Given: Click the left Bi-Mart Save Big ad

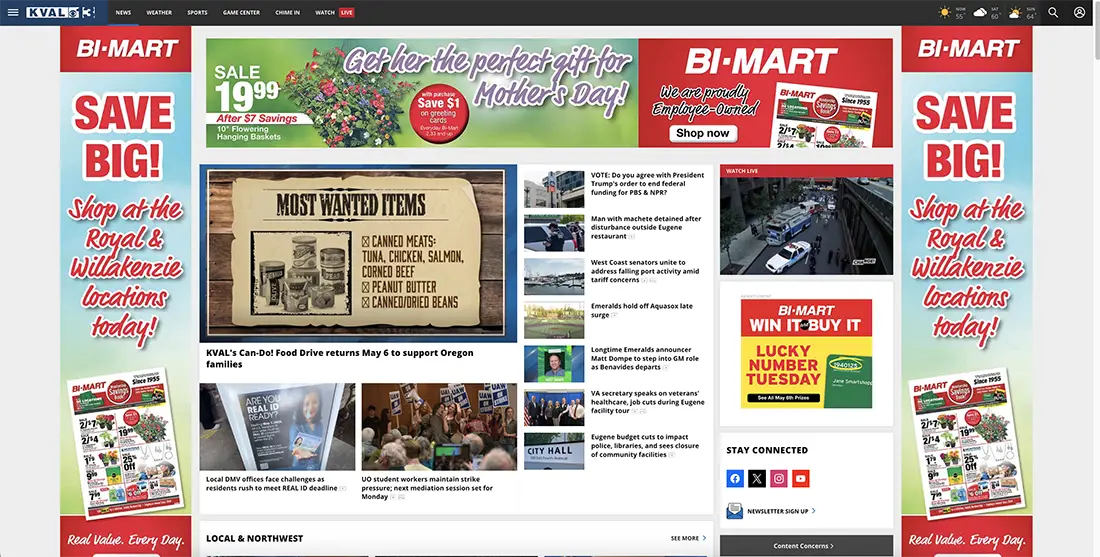Looking at the screenshot, I should coord(126,291).
